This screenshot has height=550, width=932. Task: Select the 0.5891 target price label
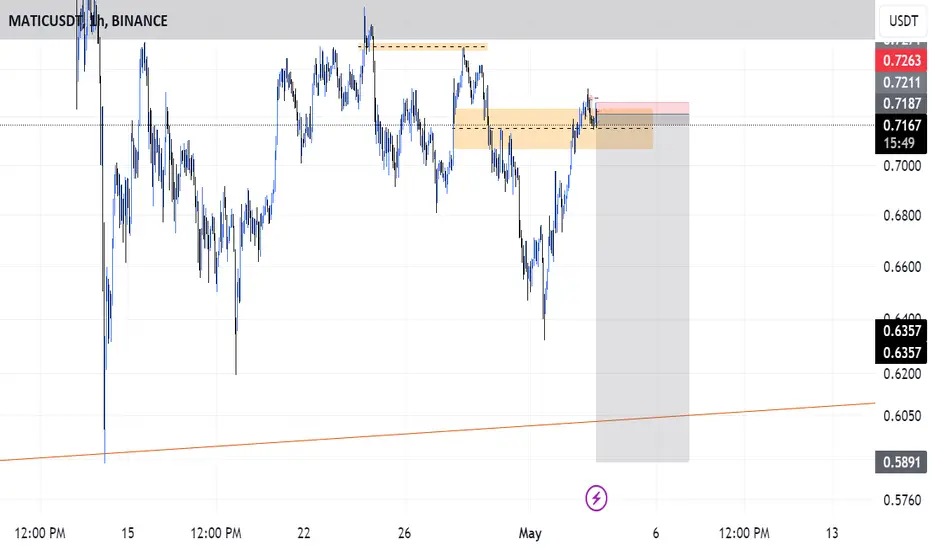tap(901, 462)
